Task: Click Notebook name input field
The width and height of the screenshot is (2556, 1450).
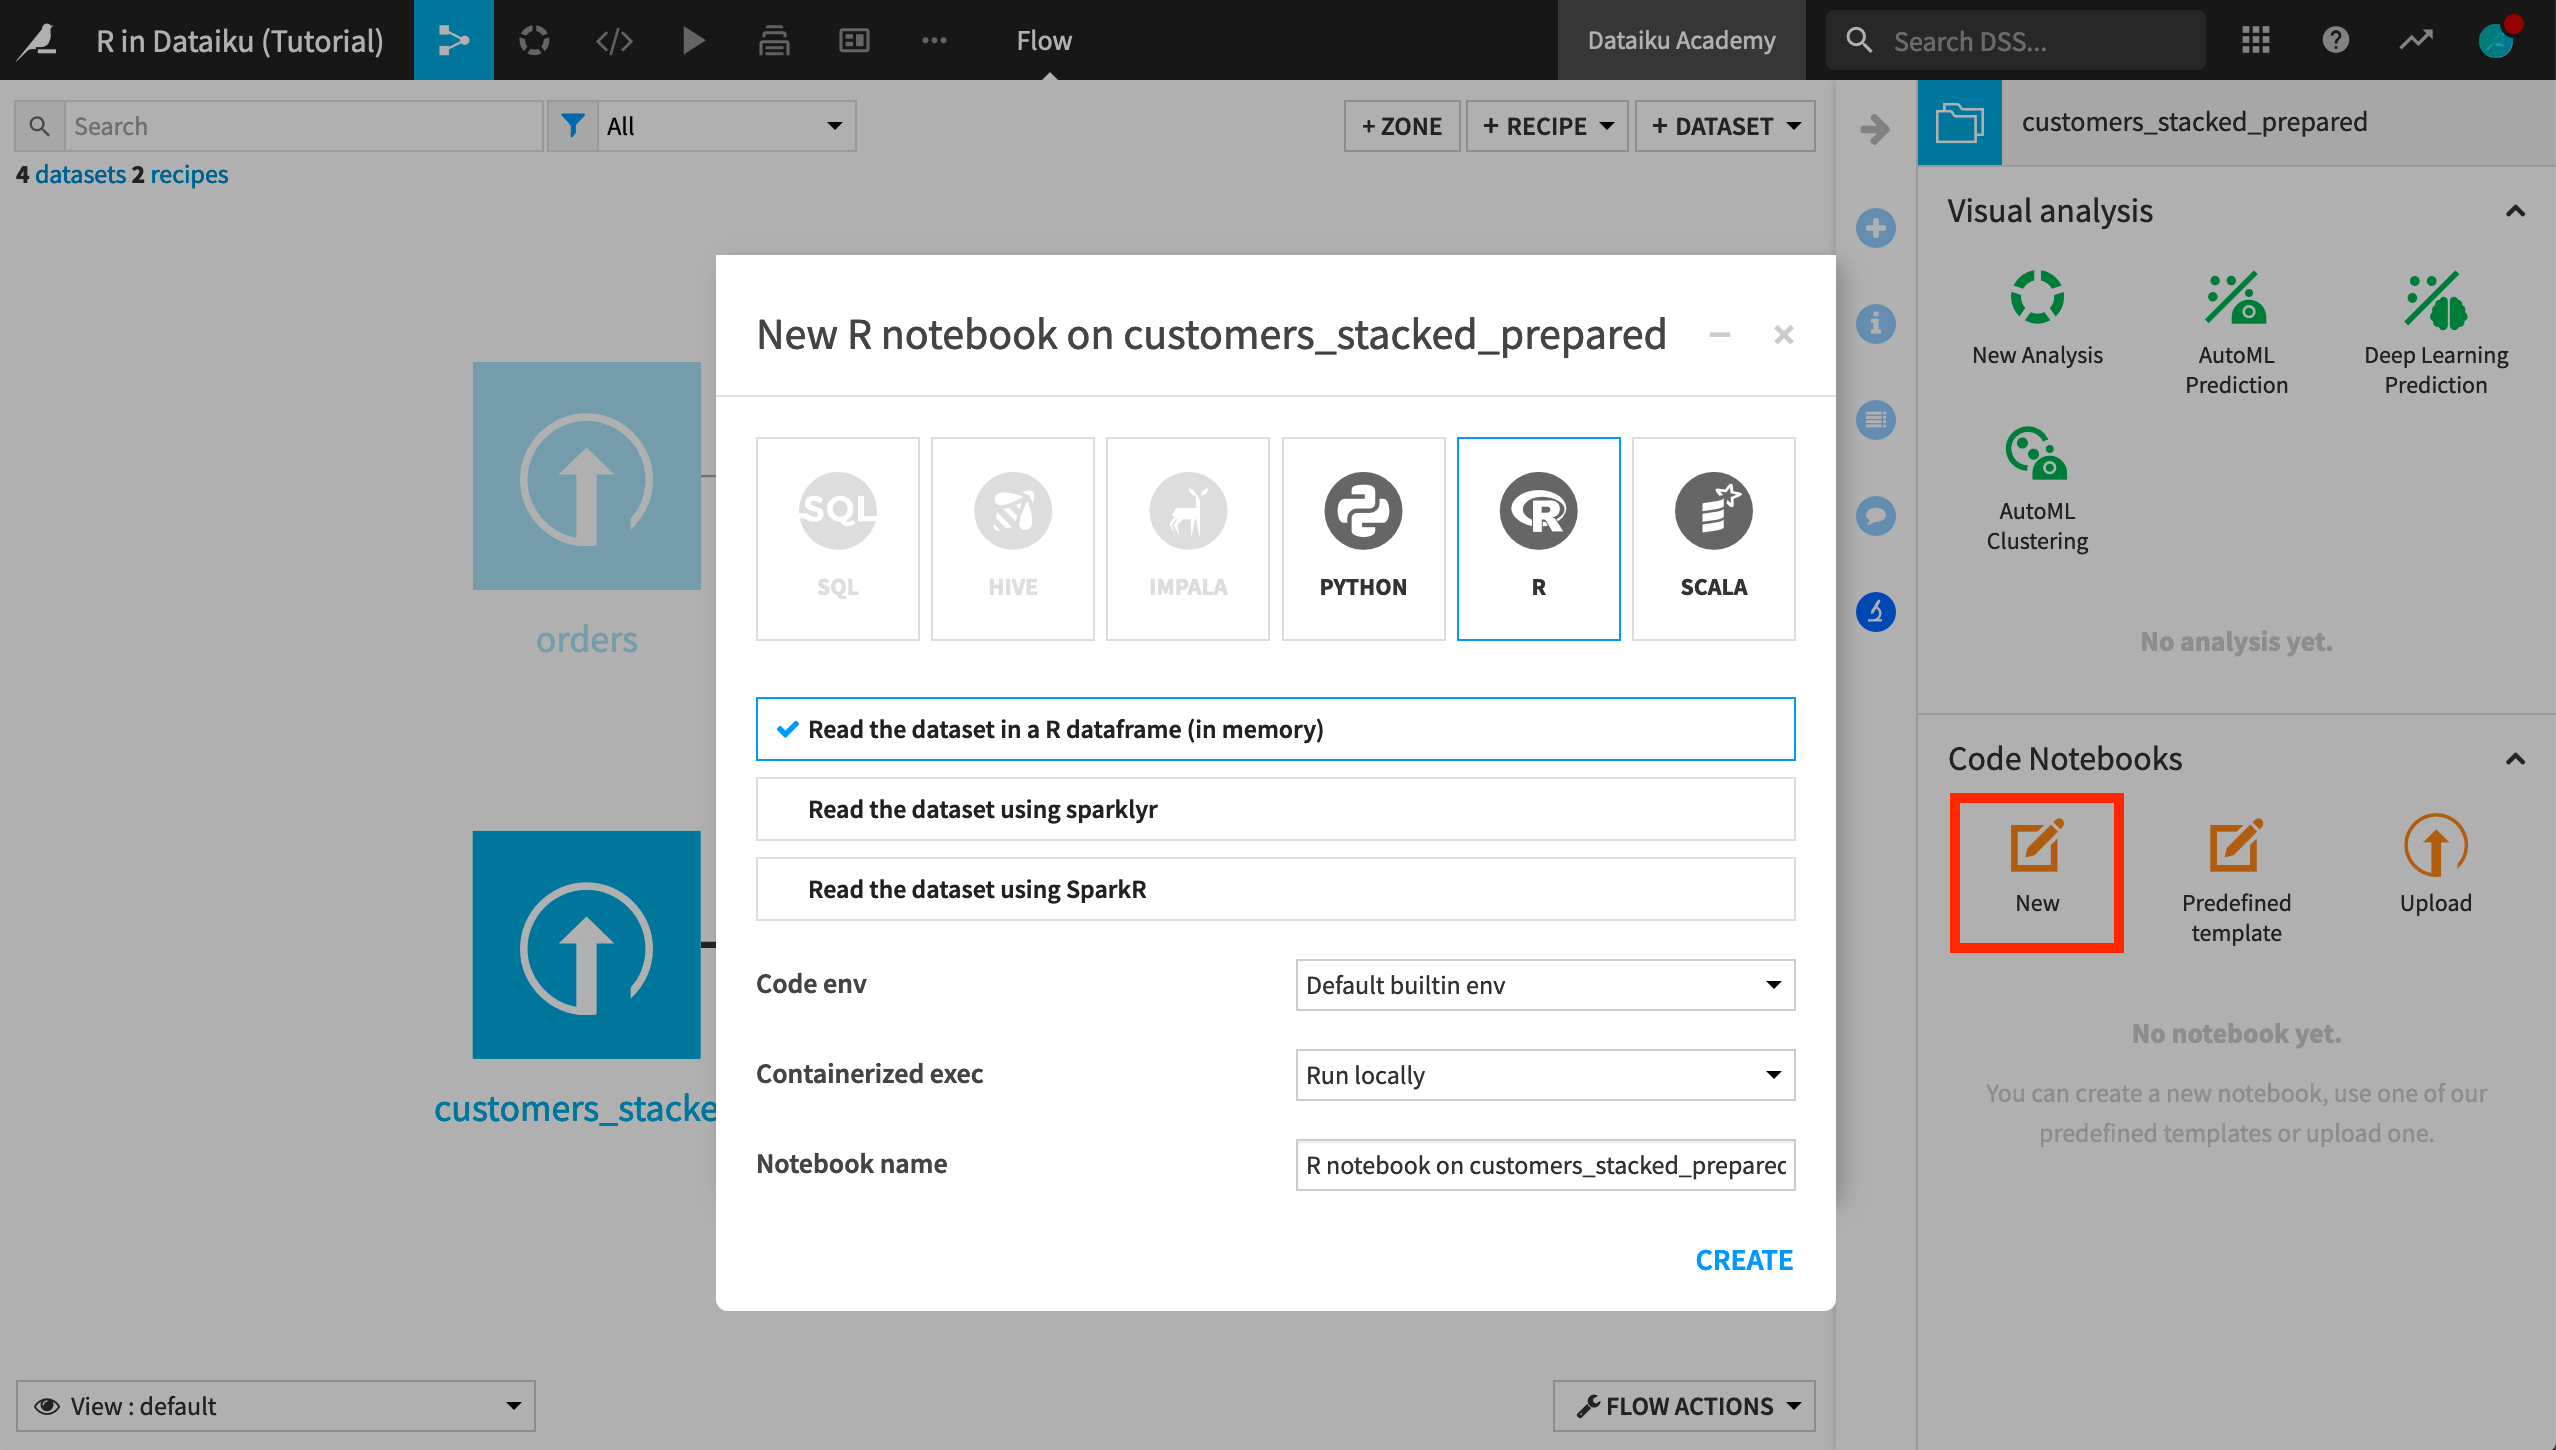Action: coord(1543,1160)
